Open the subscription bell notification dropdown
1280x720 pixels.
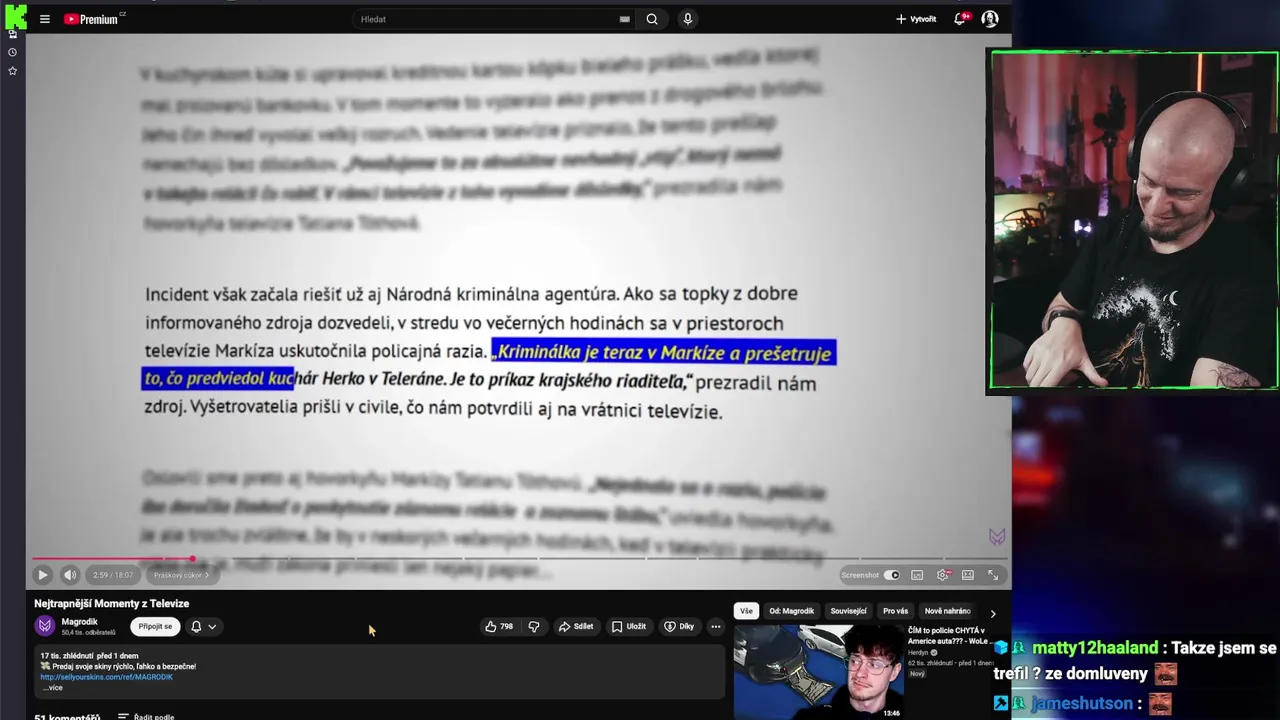(x=203, y=627)
